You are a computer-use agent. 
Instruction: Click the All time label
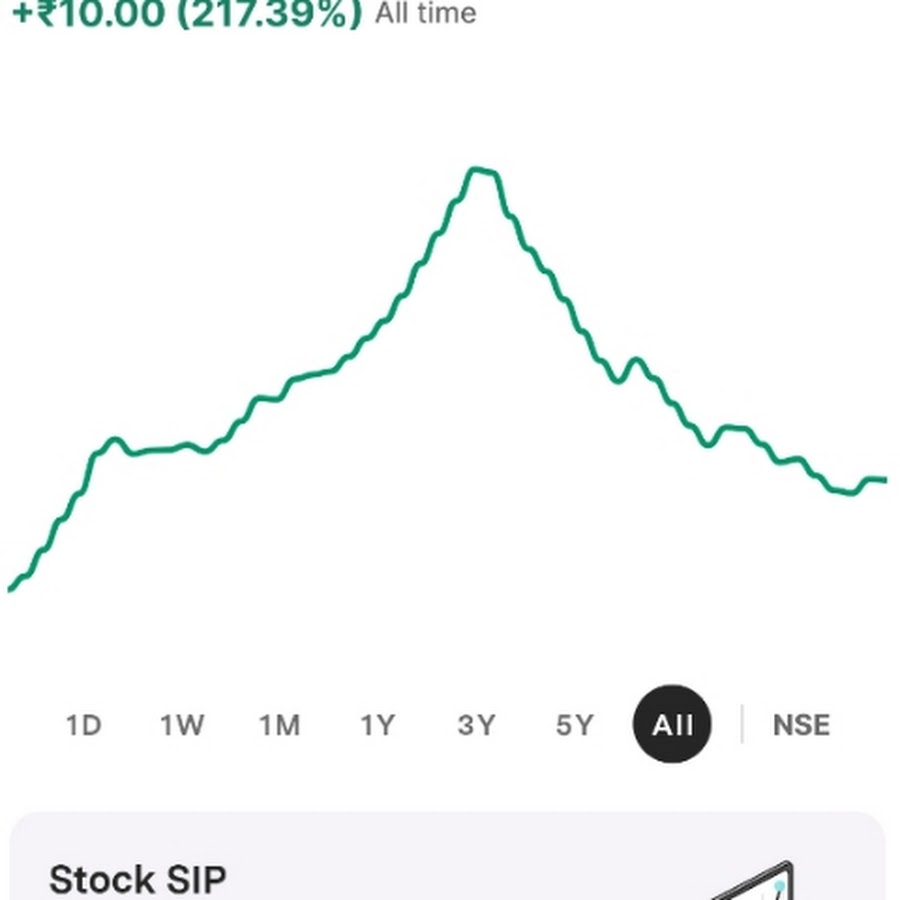425,13
